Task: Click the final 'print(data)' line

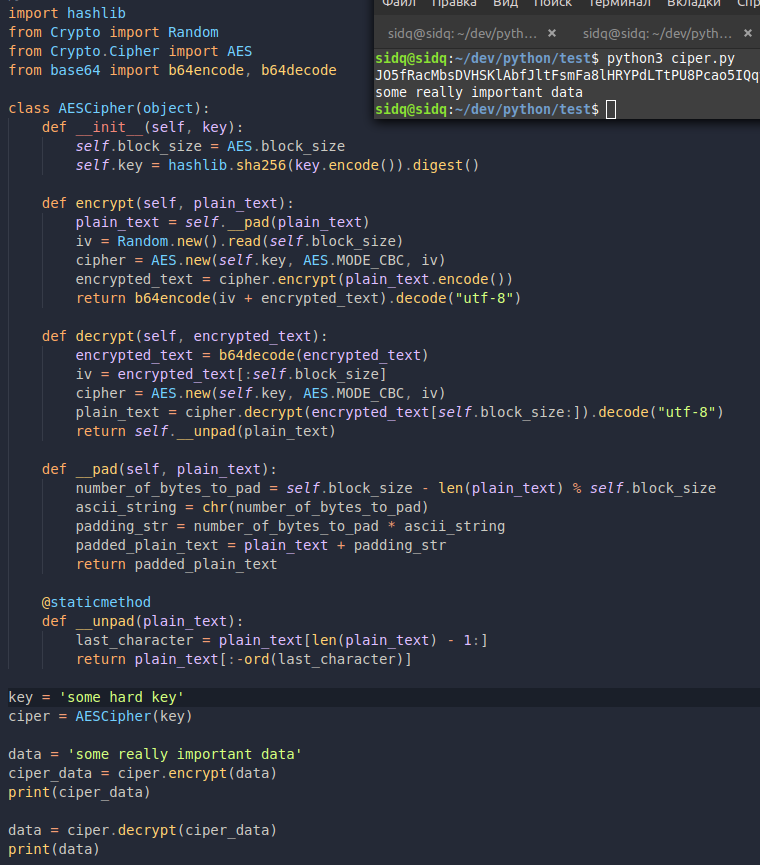Action: click(x=54, y=849)
